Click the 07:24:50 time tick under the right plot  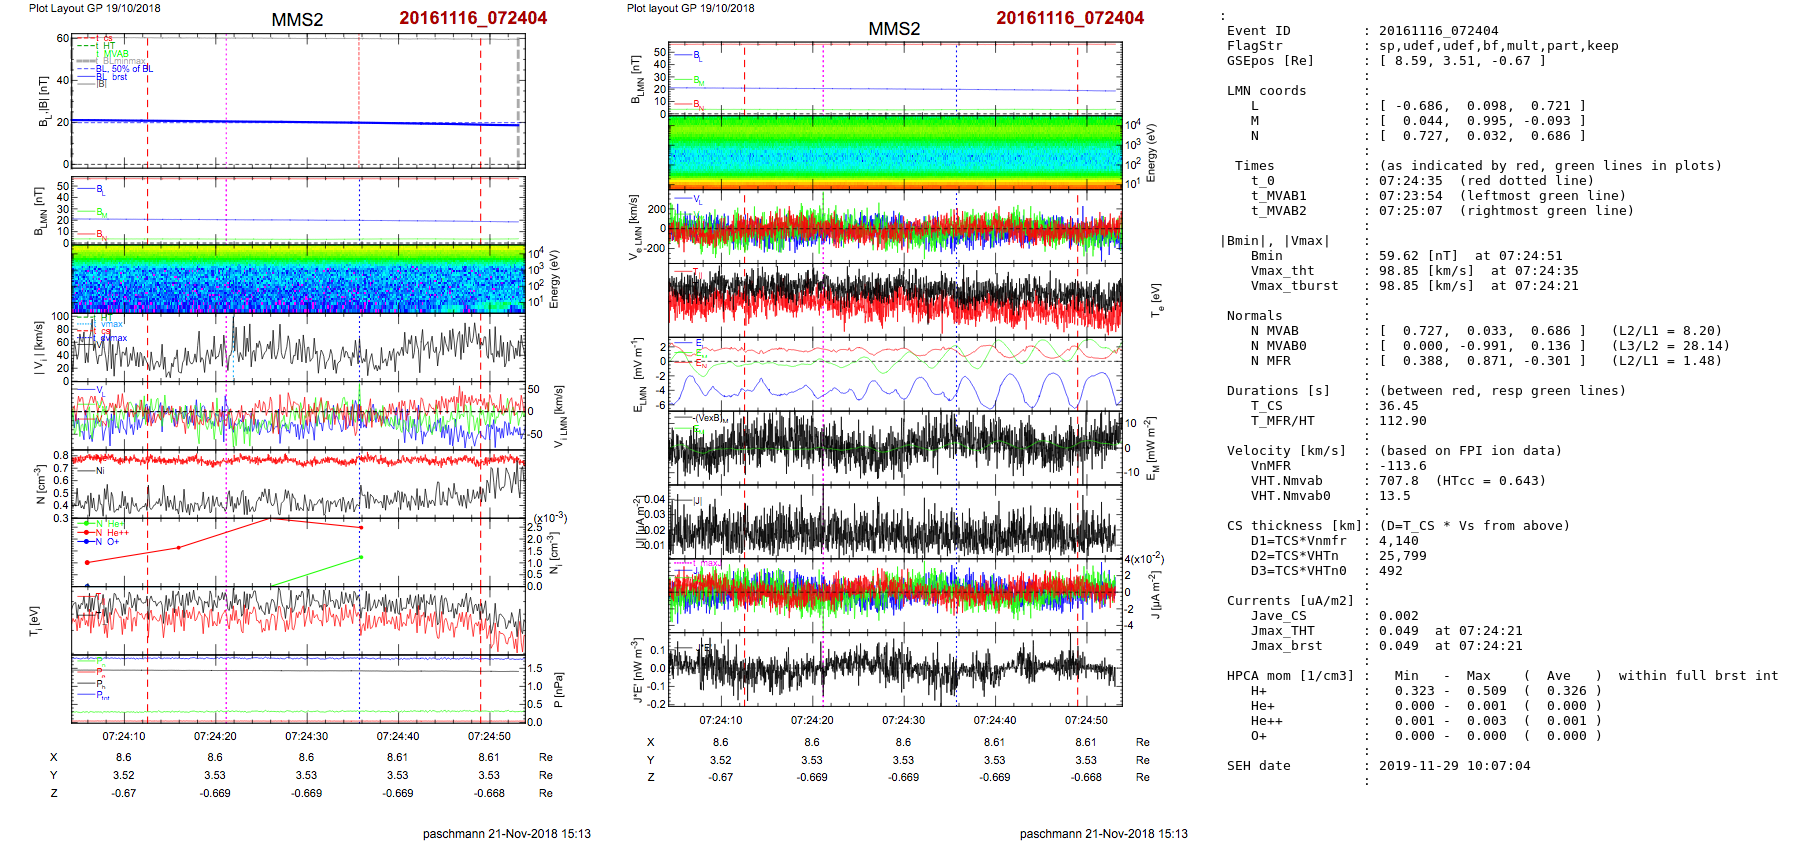click(1086, 720)
